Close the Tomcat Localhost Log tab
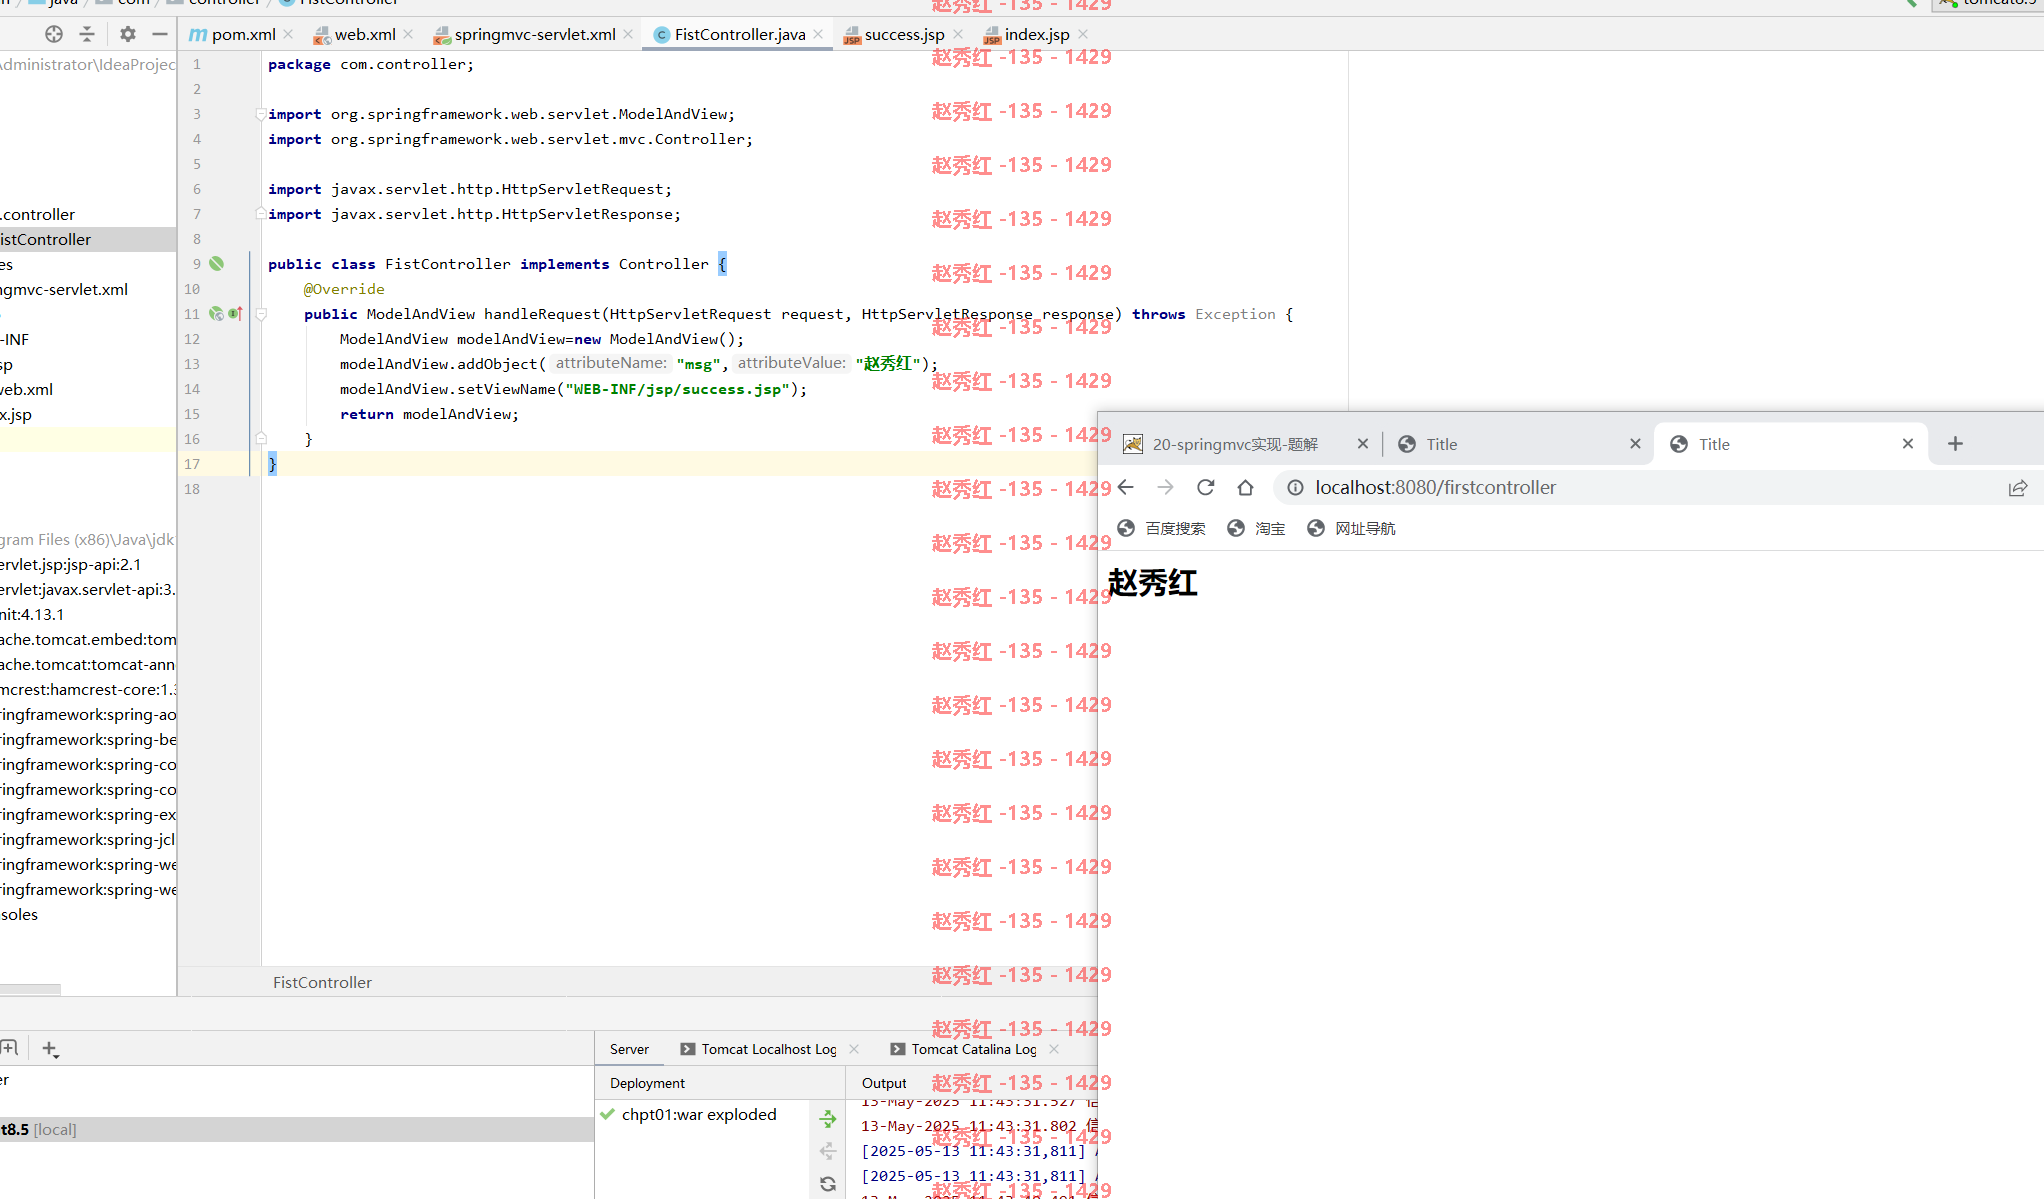The height and width of the screenshot is (1199, 2044). tap(854, 1049)
